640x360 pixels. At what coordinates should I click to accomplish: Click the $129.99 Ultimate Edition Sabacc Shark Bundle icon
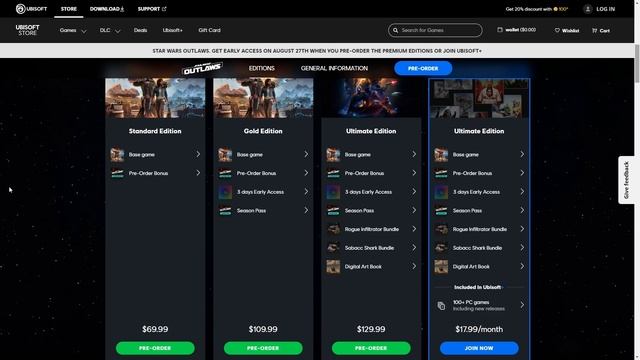click(x=333, y=248)
